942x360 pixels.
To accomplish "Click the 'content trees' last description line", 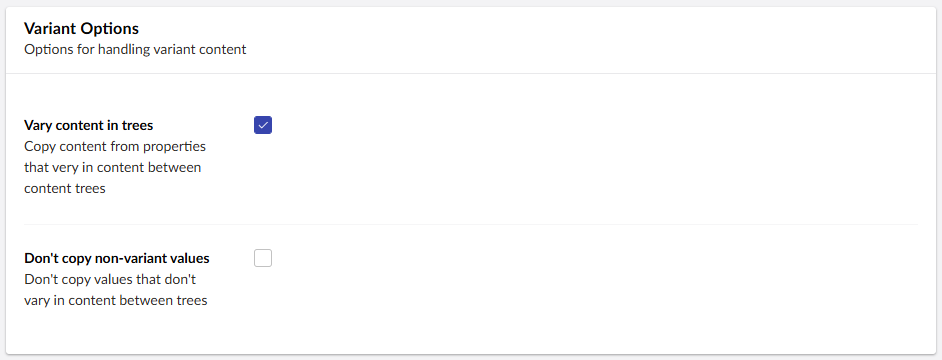I will pos(65,188).
